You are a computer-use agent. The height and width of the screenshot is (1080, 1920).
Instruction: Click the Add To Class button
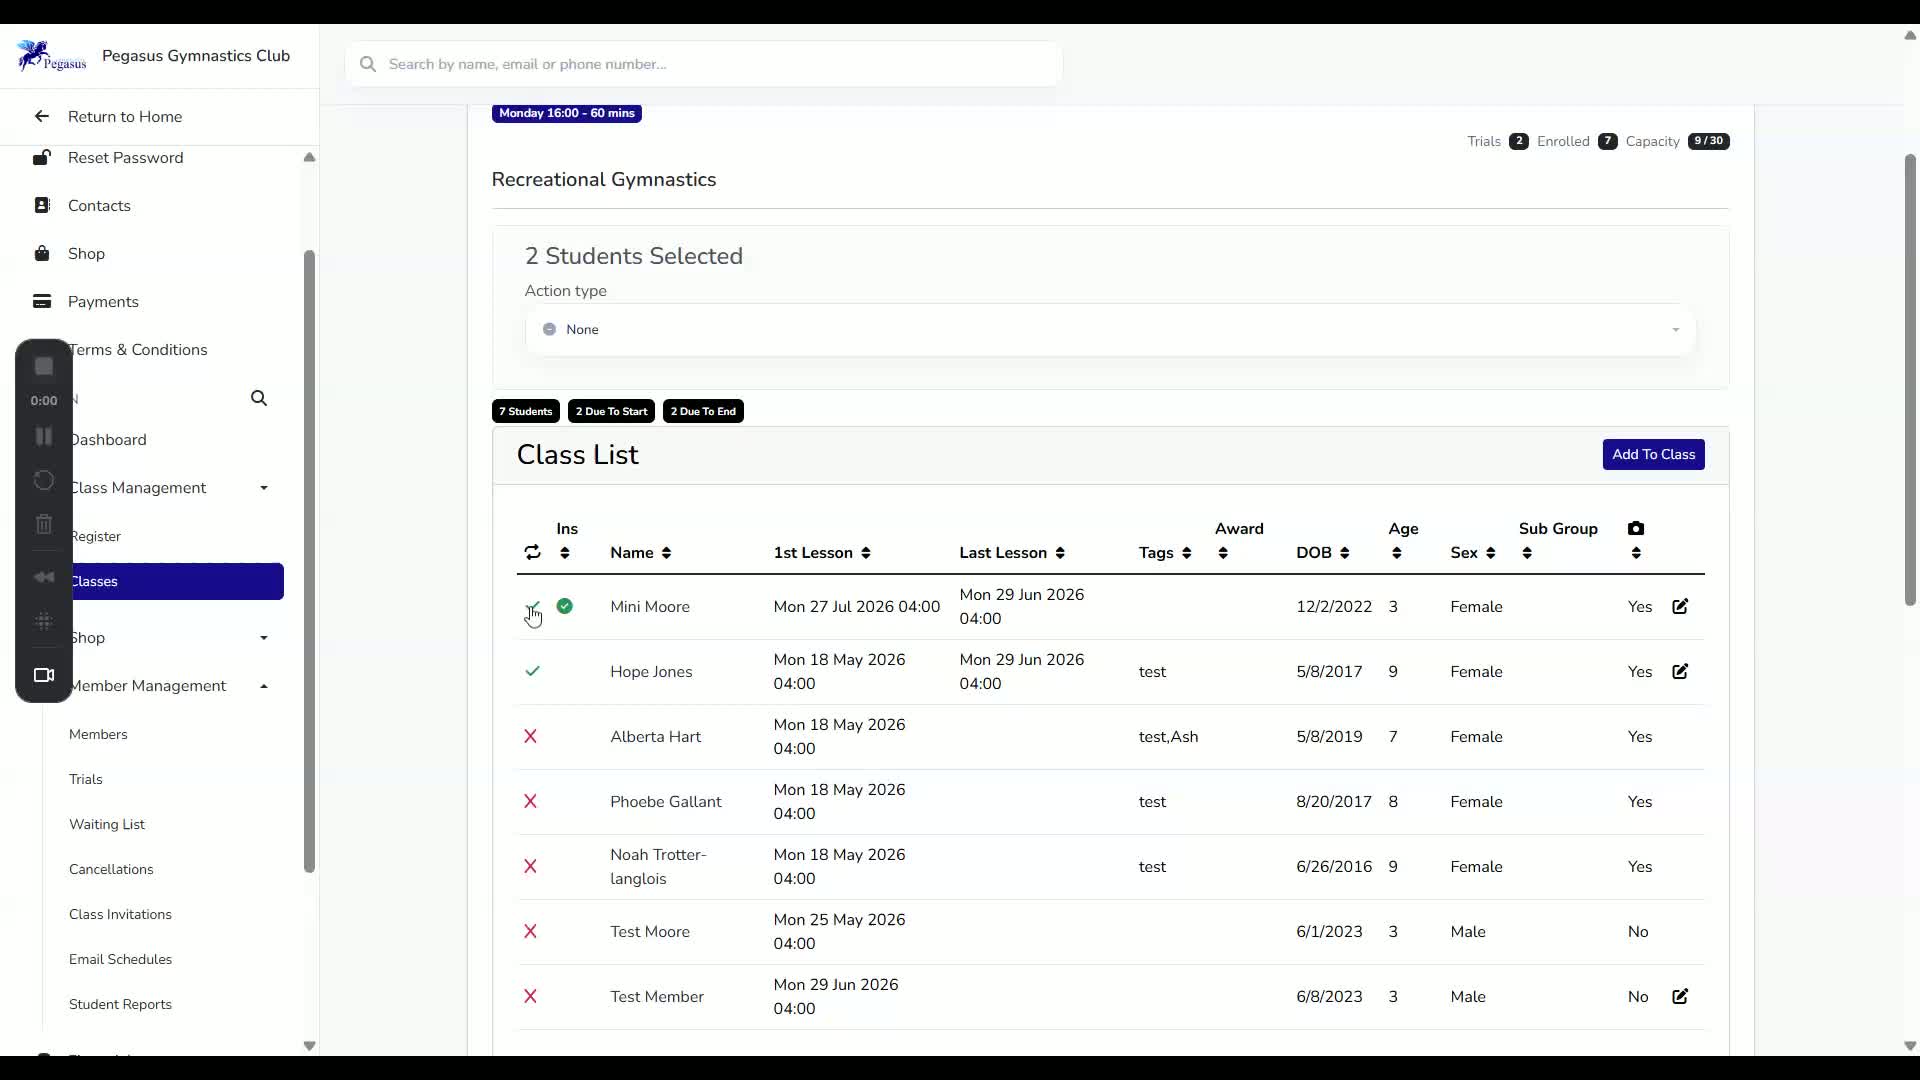1653,454
